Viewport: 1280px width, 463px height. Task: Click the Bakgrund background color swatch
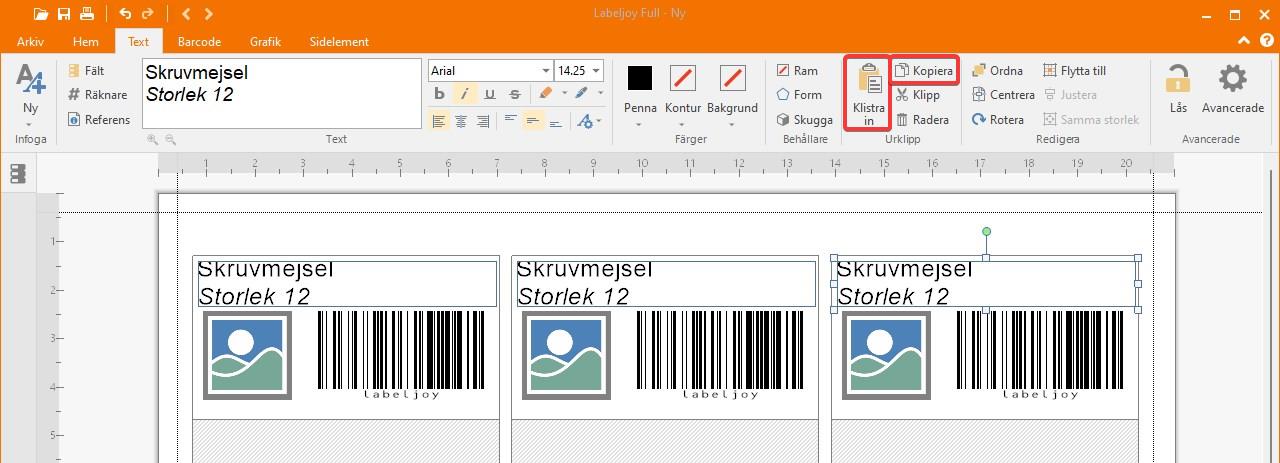click(x=732, y=77)
